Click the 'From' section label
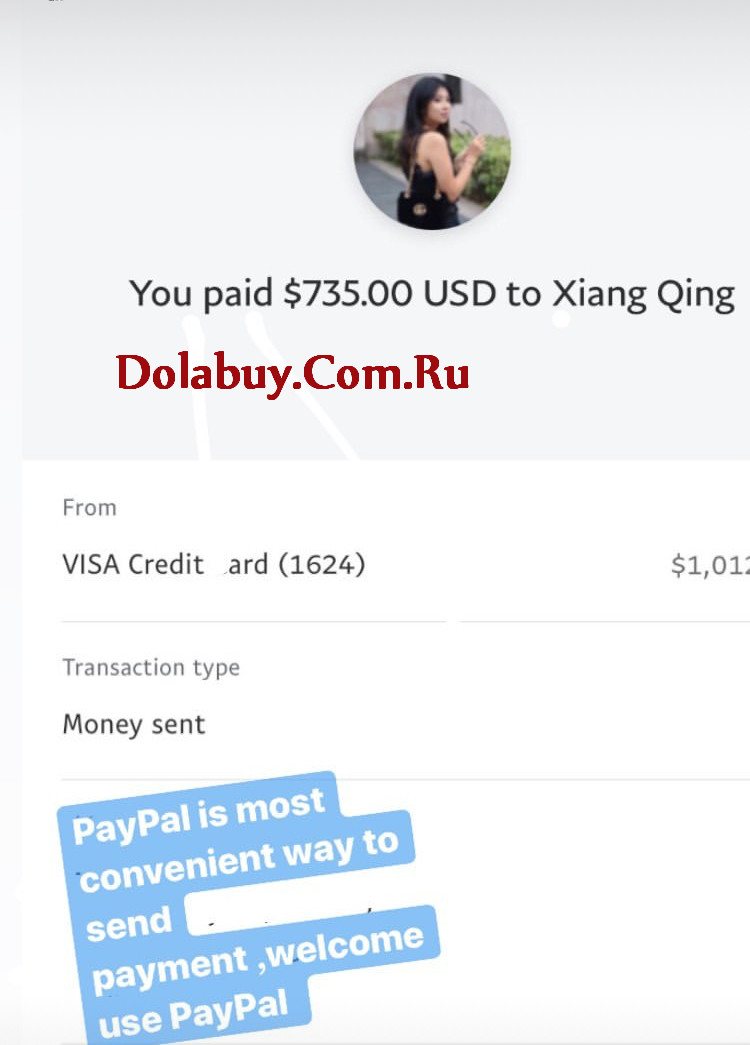This screenshot has height=1045, width=750. [x=89, y=508]
